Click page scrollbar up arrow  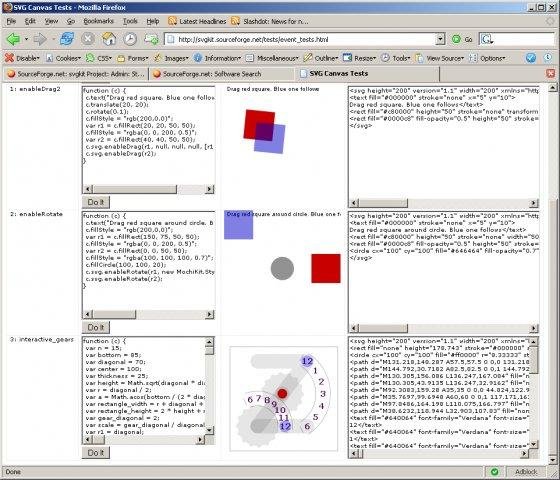[x=552, y=88]
